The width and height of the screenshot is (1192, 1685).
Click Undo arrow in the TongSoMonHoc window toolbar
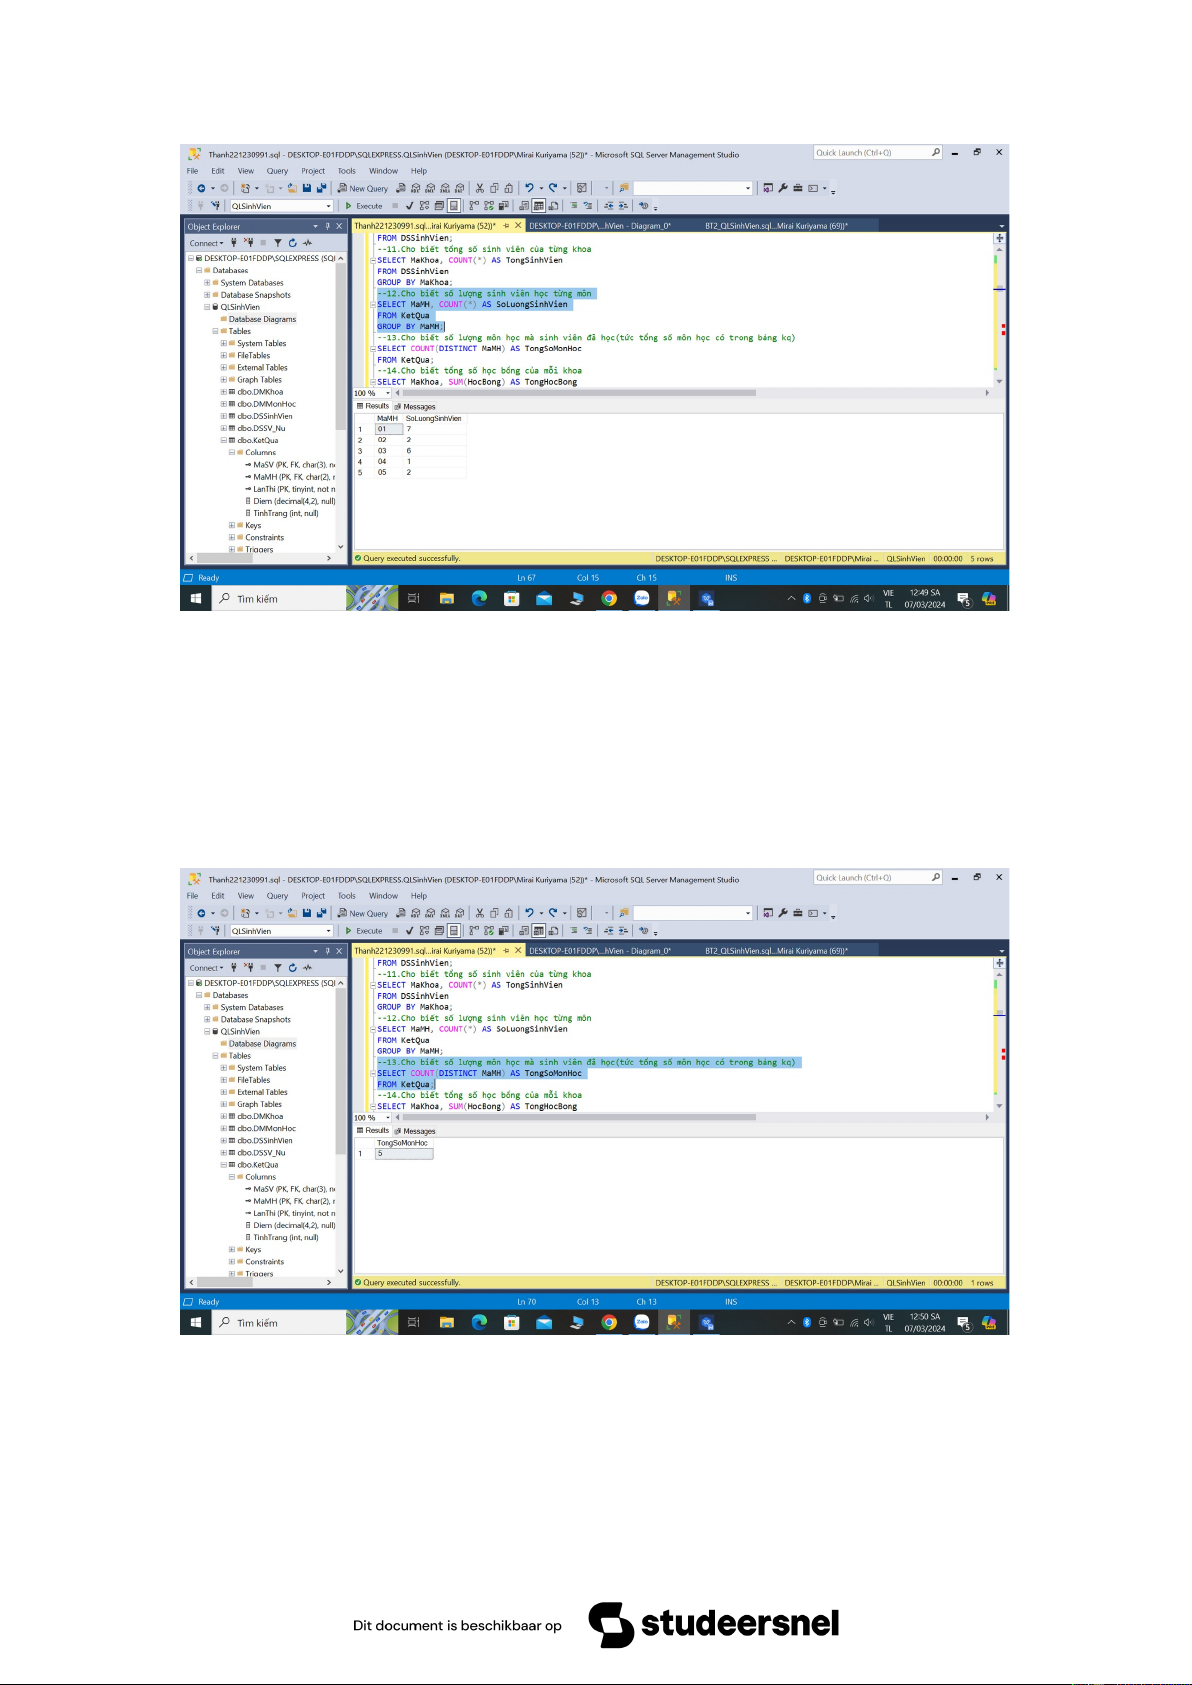point(530,913)
